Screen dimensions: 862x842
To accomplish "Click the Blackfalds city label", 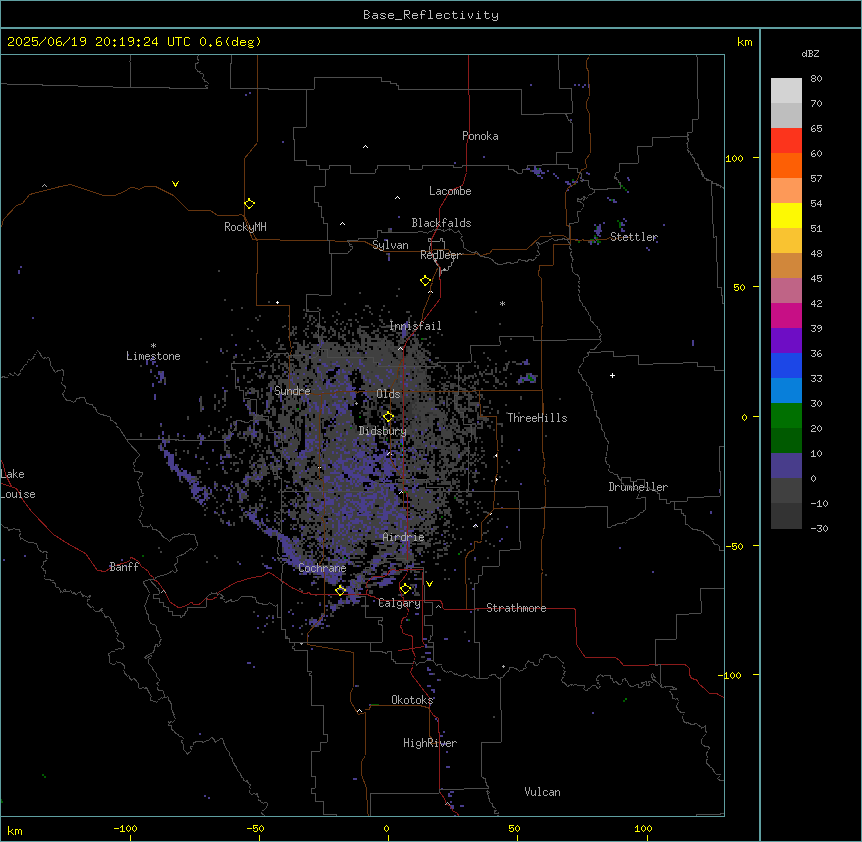I will (441, 223).
